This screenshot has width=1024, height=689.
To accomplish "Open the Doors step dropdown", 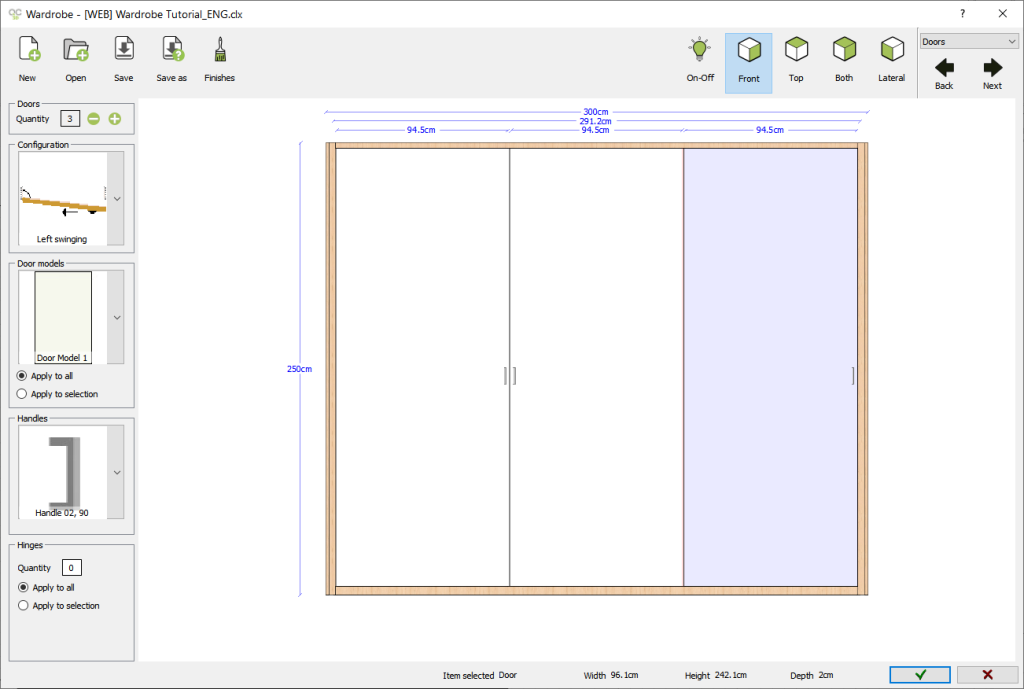I will click(969, 41).
